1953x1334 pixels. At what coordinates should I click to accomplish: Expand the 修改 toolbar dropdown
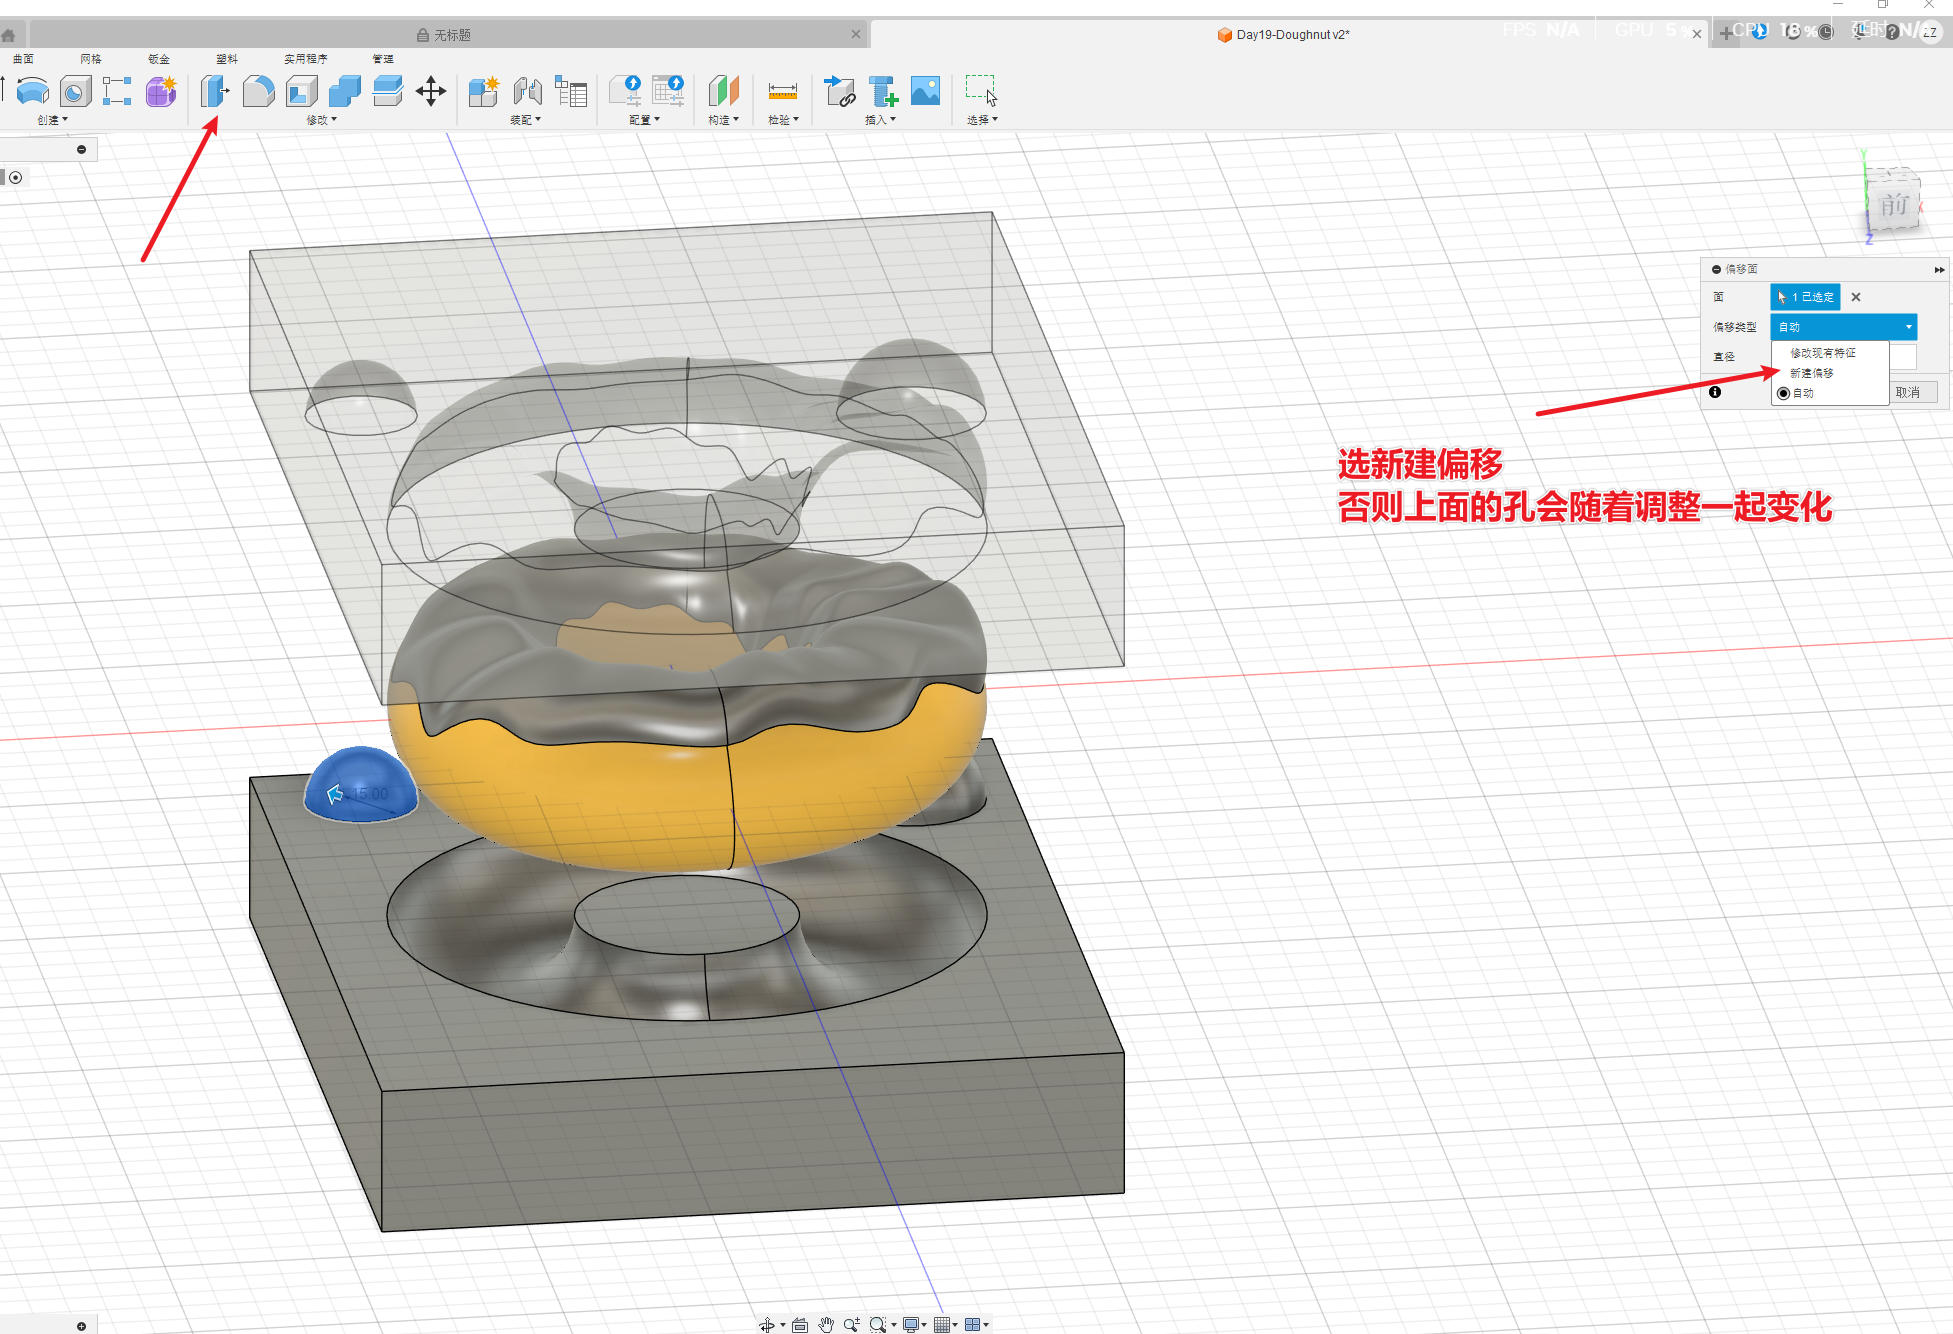pyautogui.click(x=321, y=120)
